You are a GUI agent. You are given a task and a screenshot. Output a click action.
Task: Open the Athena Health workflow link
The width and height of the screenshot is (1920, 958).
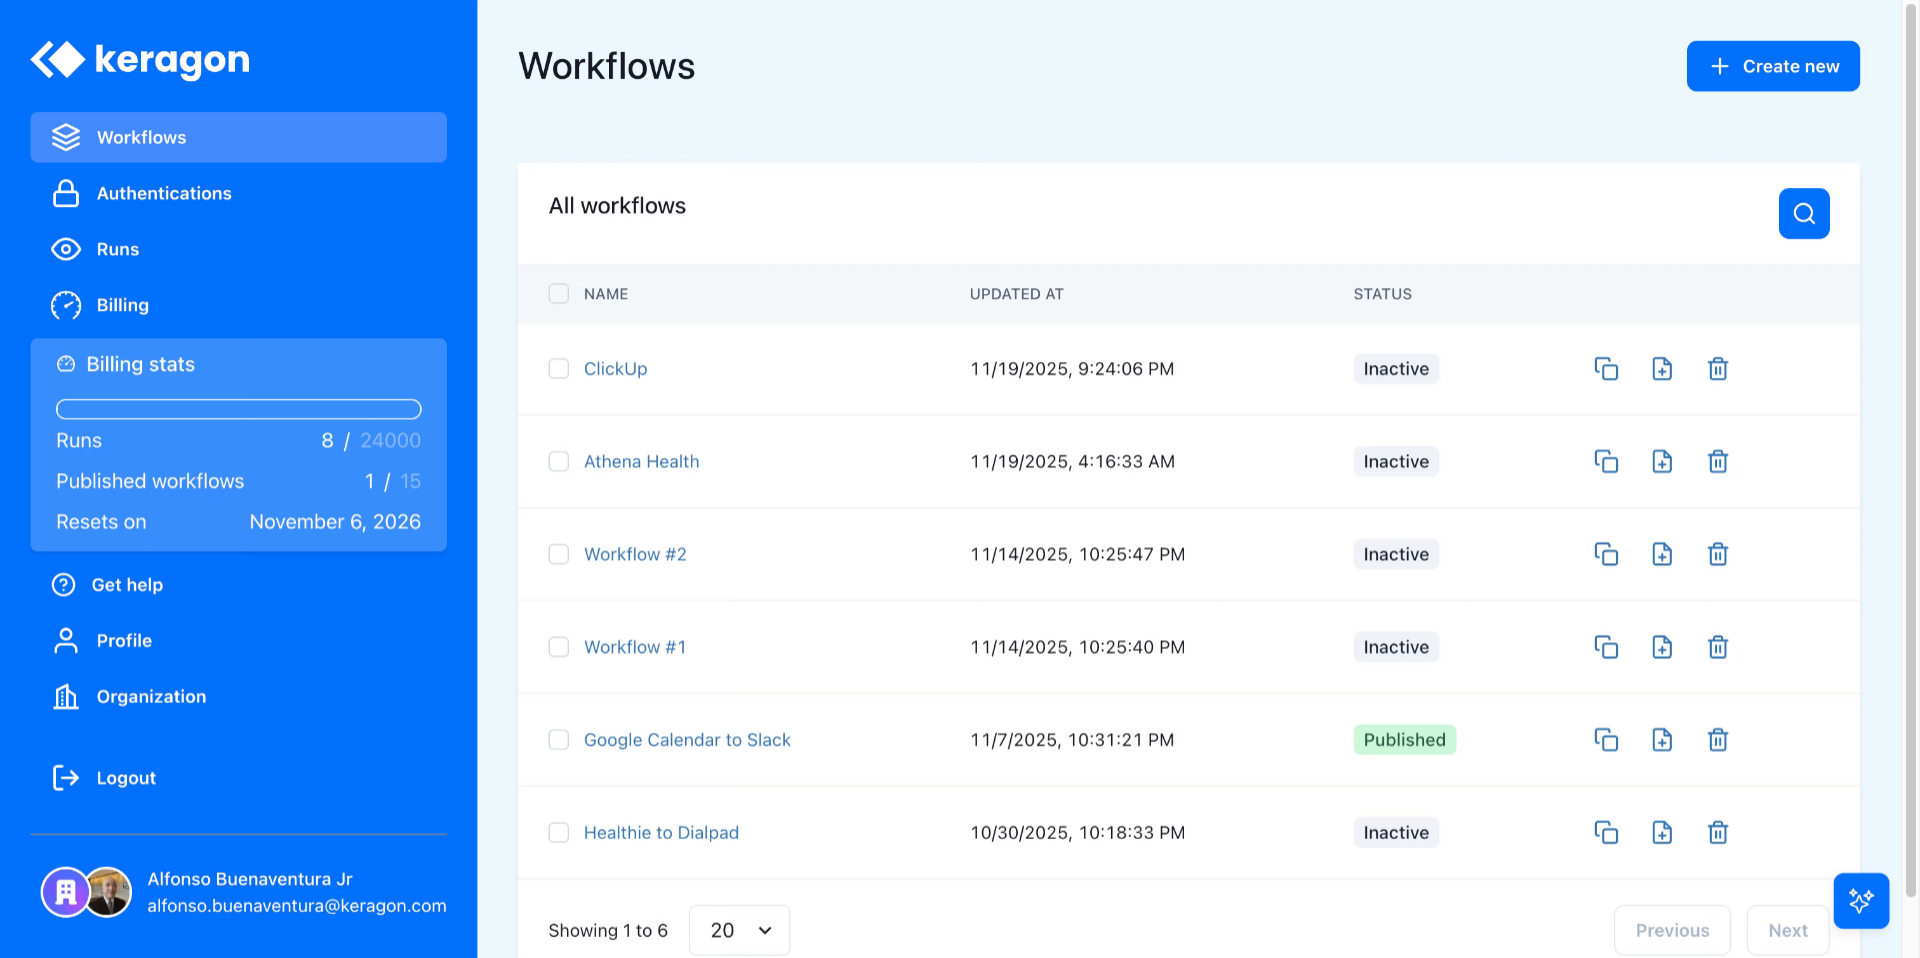[x=641, y=462]
